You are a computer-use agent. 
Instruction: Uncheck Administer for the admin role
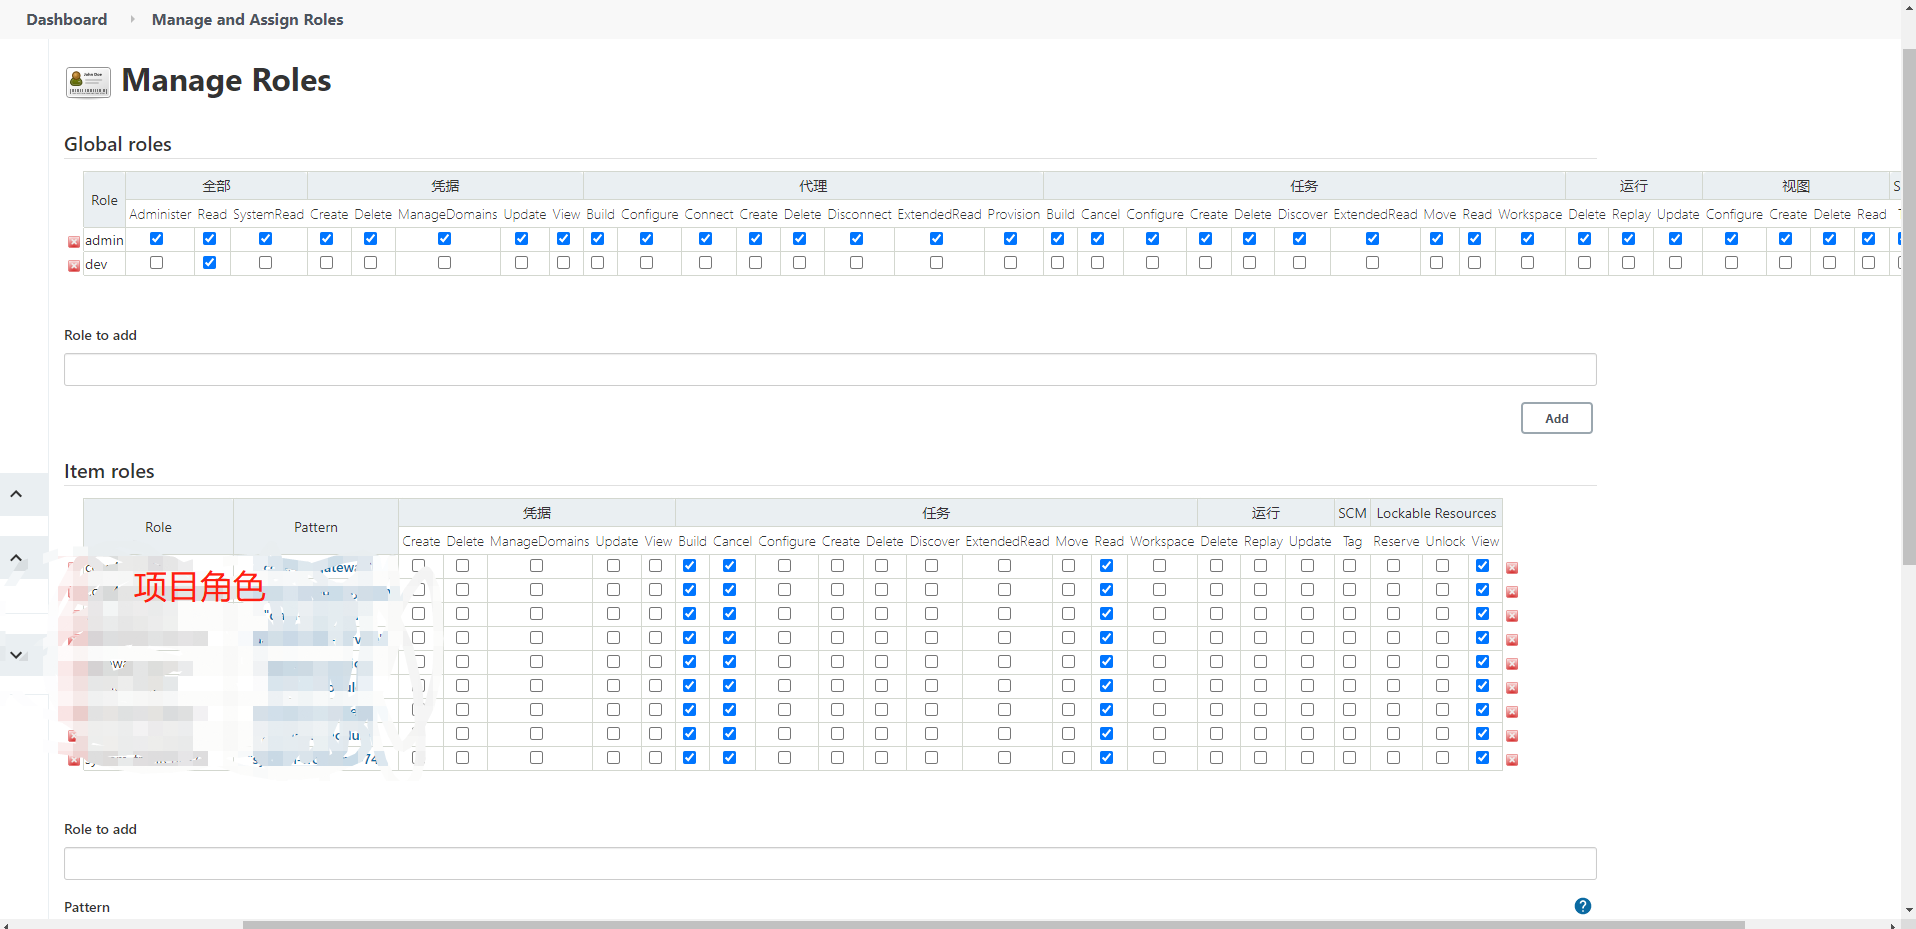[x=156, y=238]
